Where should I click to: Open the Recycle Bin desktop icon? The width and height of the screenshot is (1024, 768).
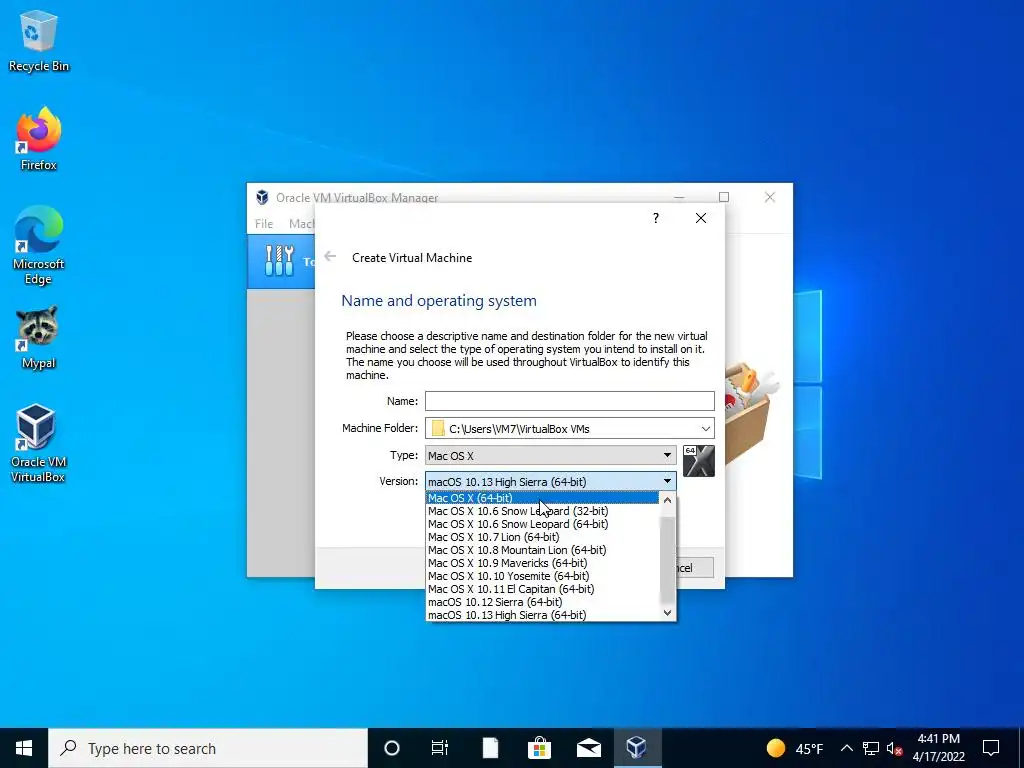pos(39,40)
